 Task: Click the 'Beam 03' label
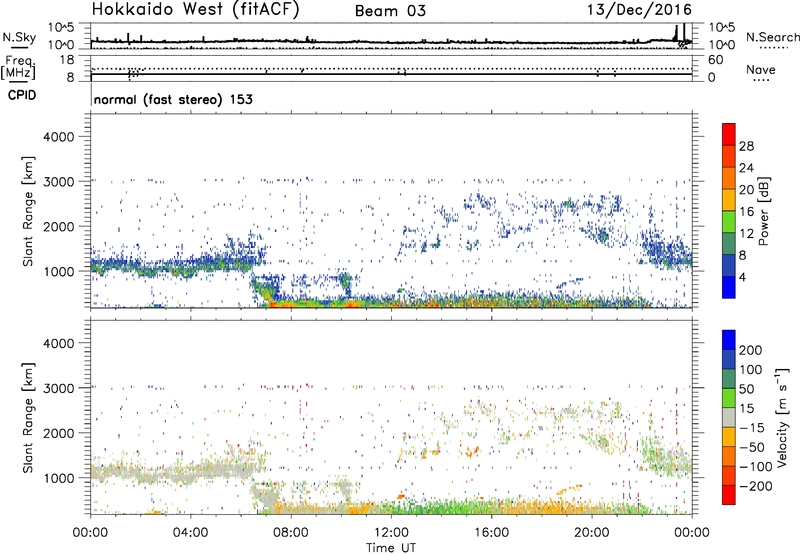click(390, 11)
